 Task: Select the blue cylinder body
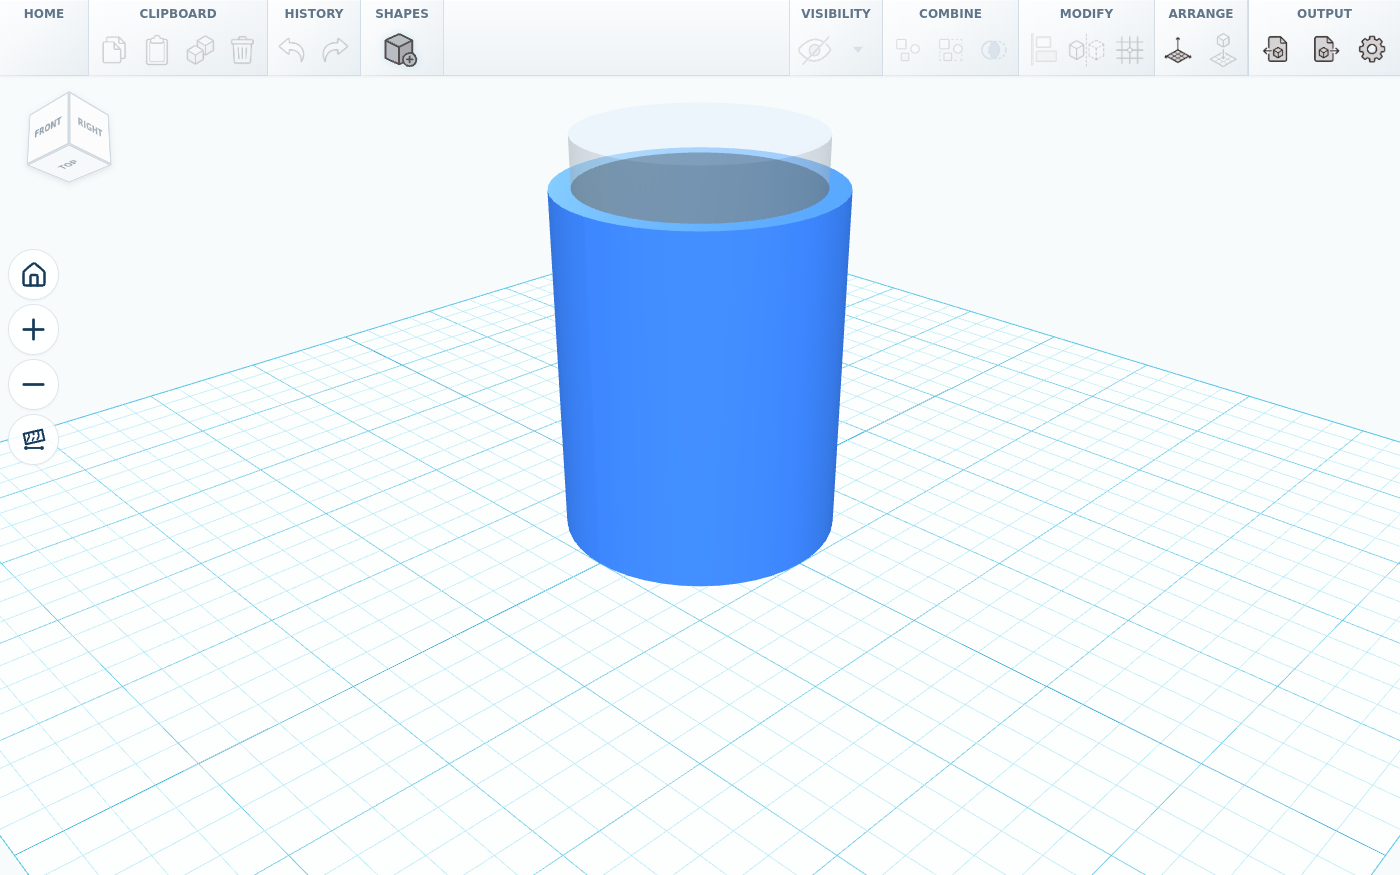700,400
